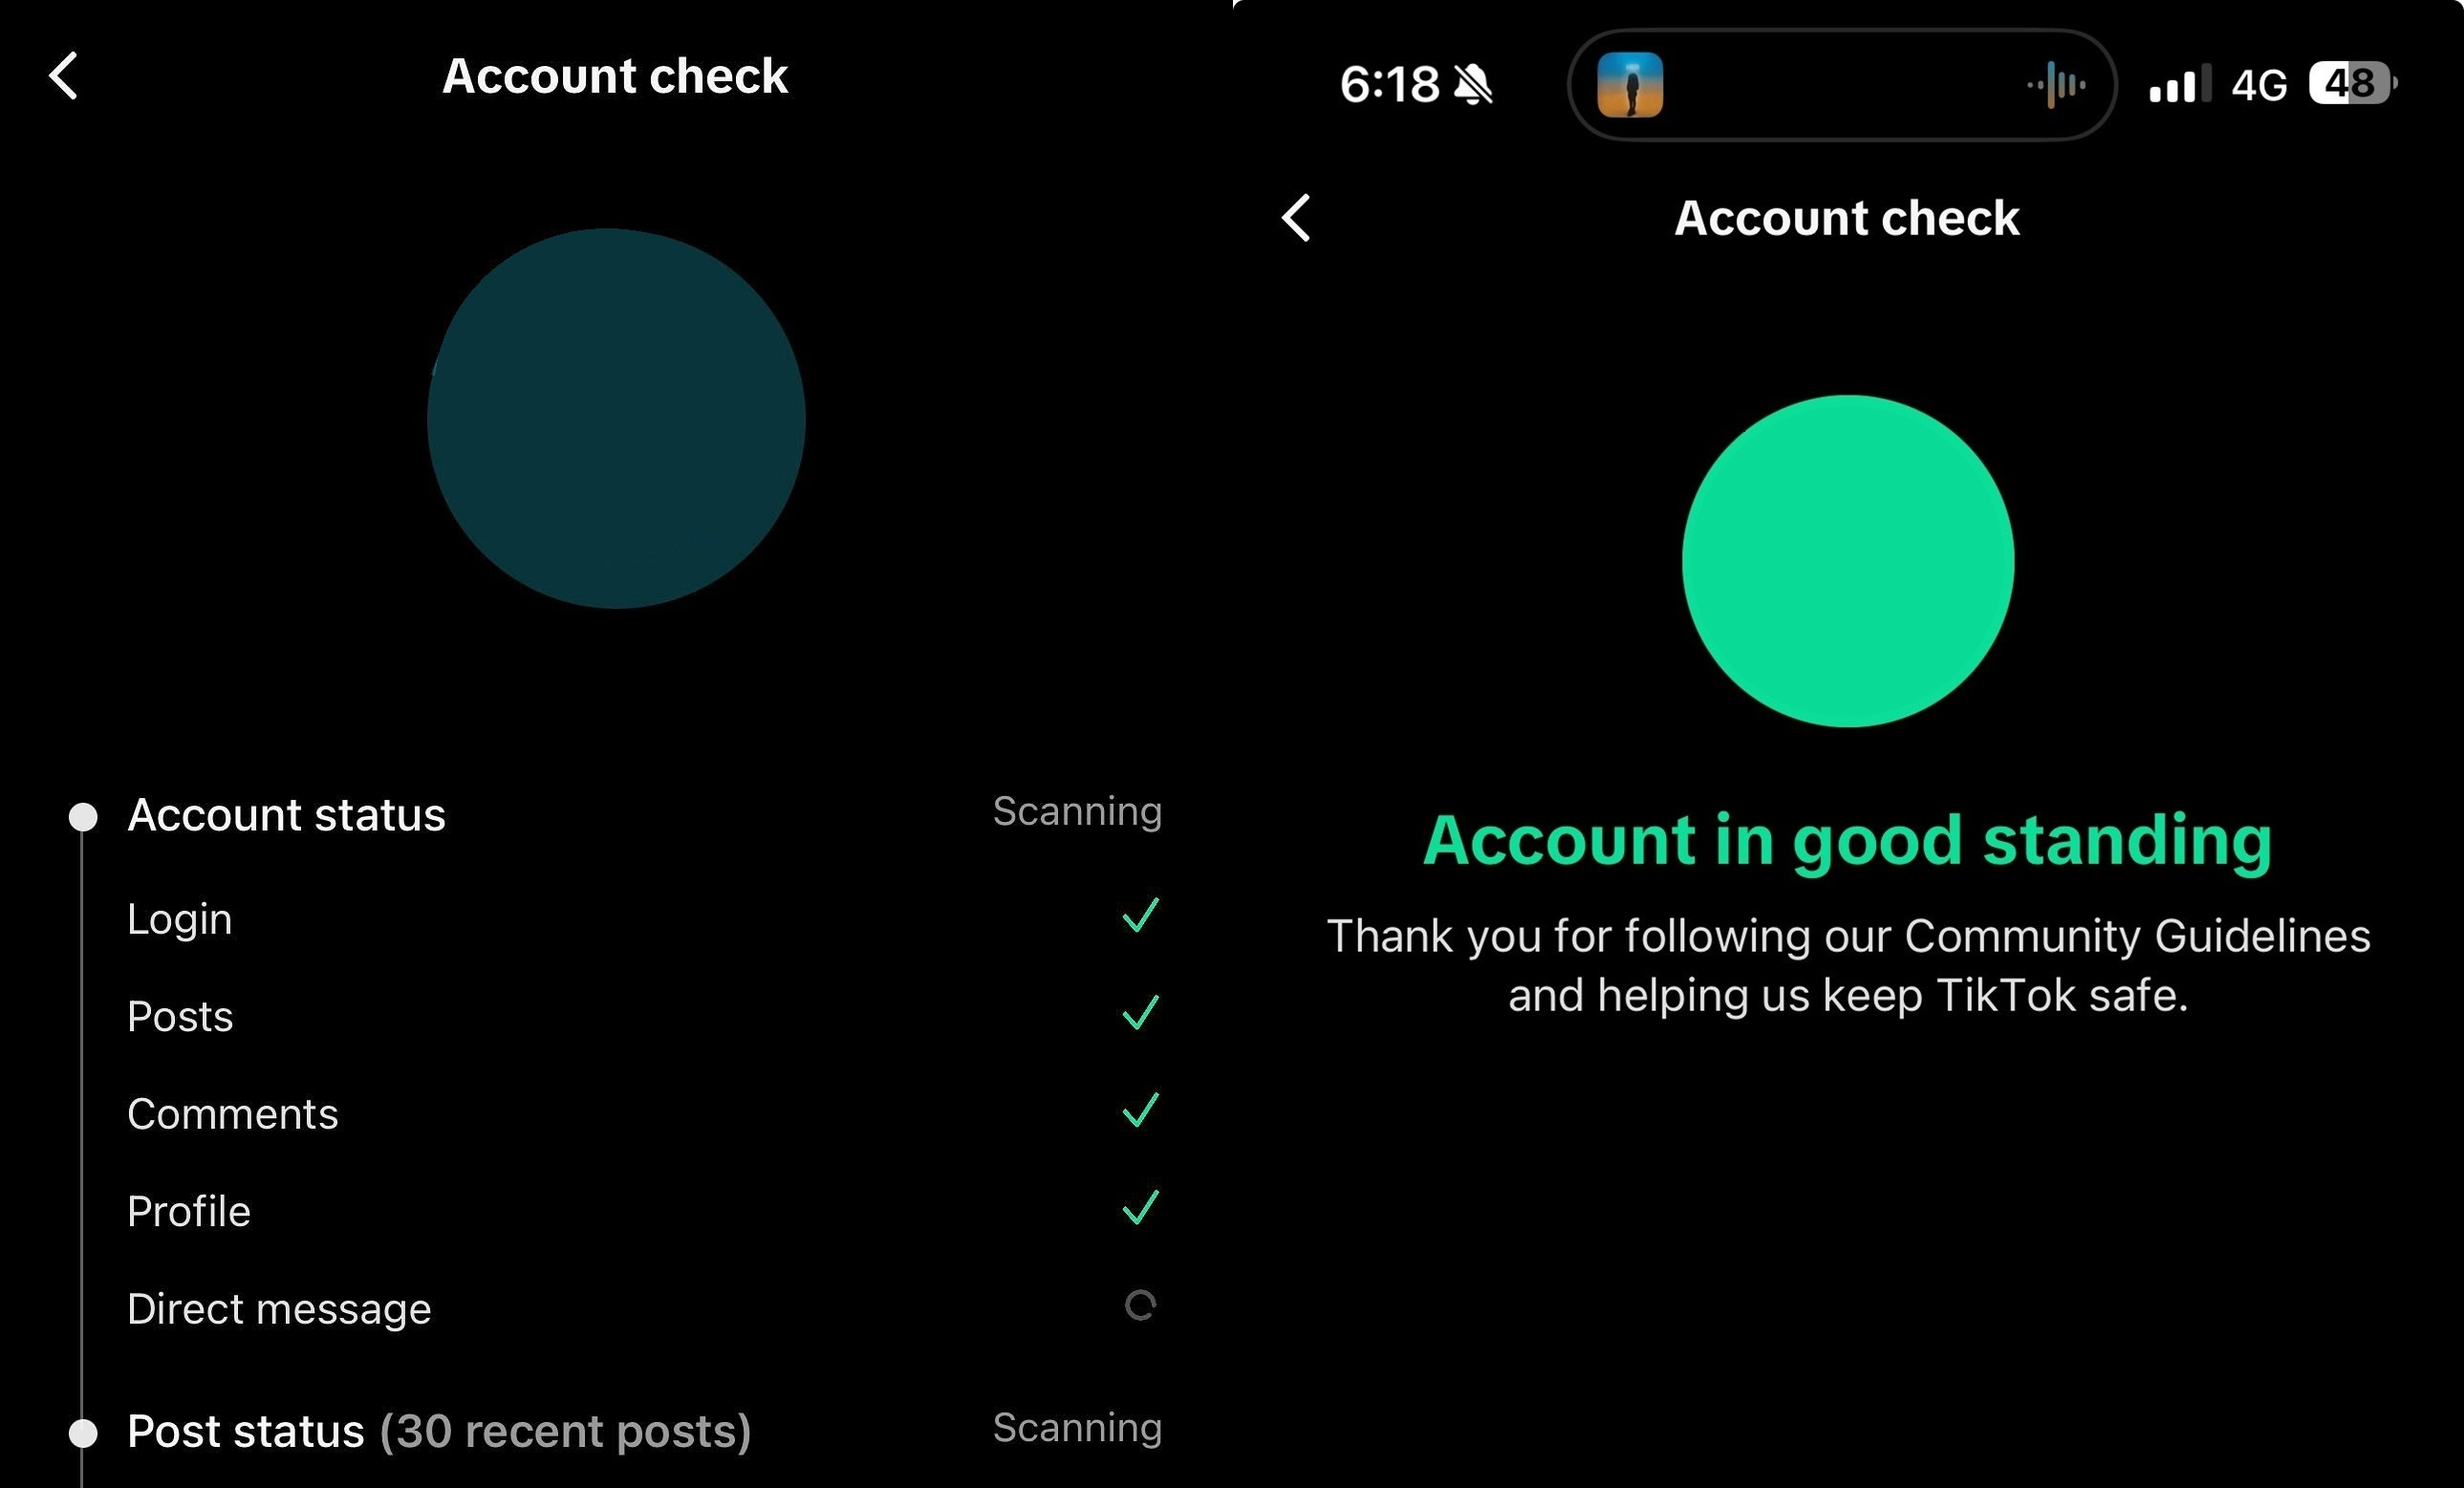Viewport: 2464px width, 1488px height.
Task: Tap the cellular signal bars icon
Action: click(2180, 84)
